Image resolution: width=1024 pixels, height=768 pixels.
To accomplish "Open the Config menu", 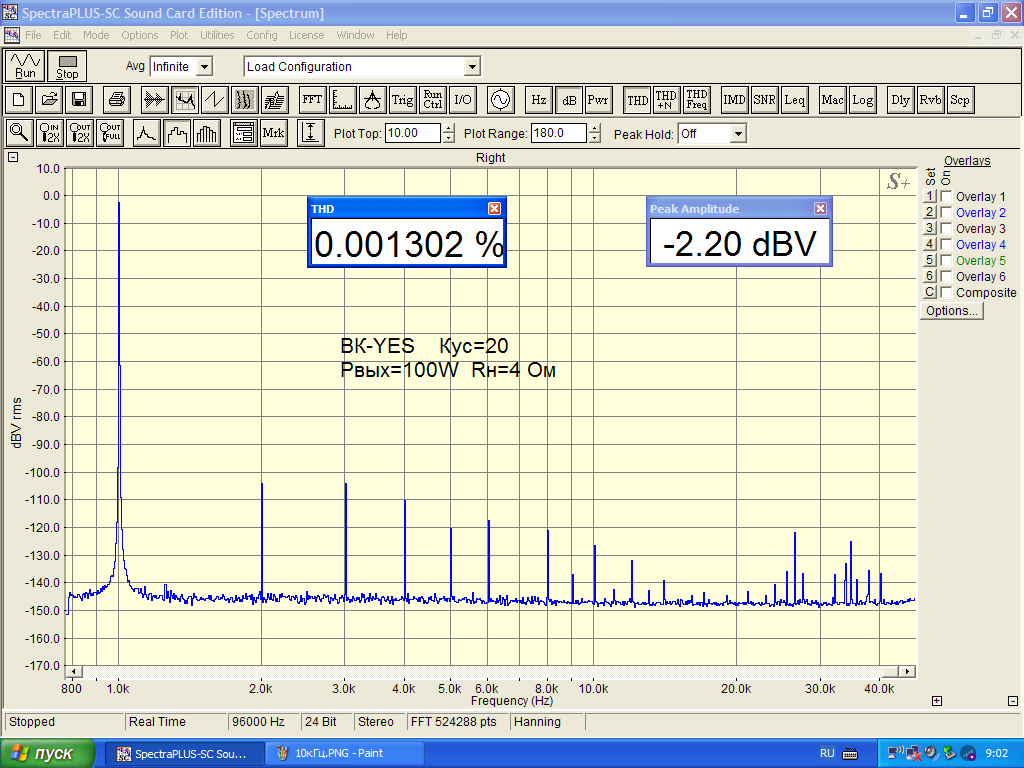I will click(262, 35).
